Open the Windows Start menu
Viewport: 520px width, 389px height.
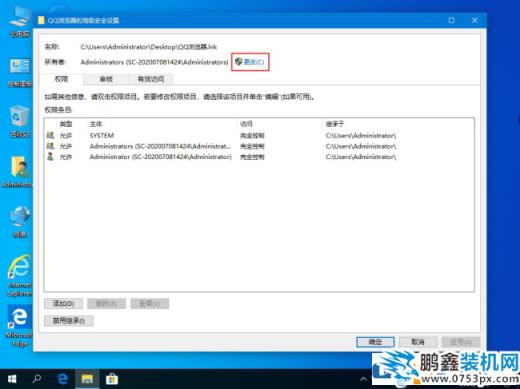12,379
